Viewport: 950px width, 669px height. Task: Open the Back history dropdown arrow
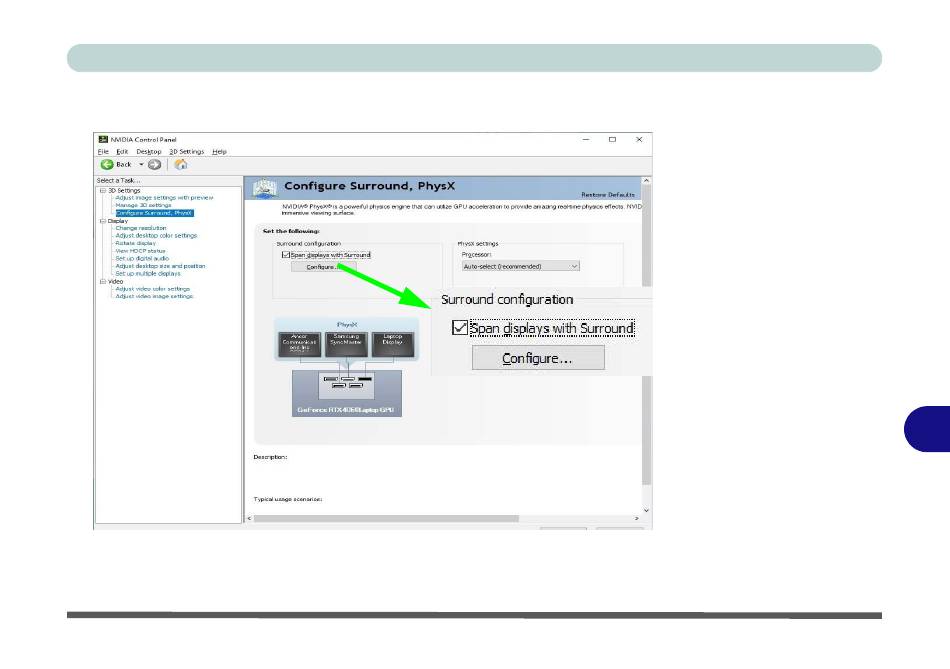[x=141, y=164]
